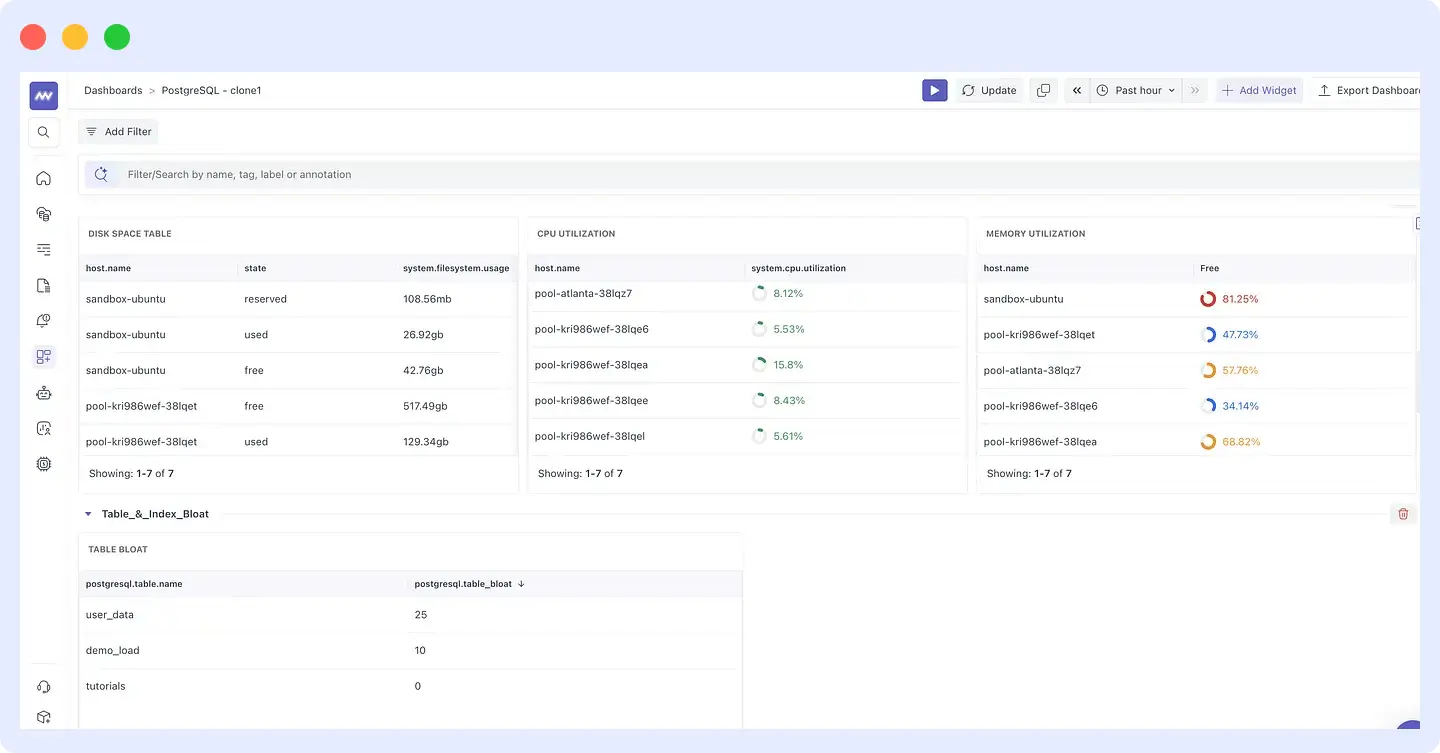Collapse the Table_&_Index_Bloat section

coord(88,514)
